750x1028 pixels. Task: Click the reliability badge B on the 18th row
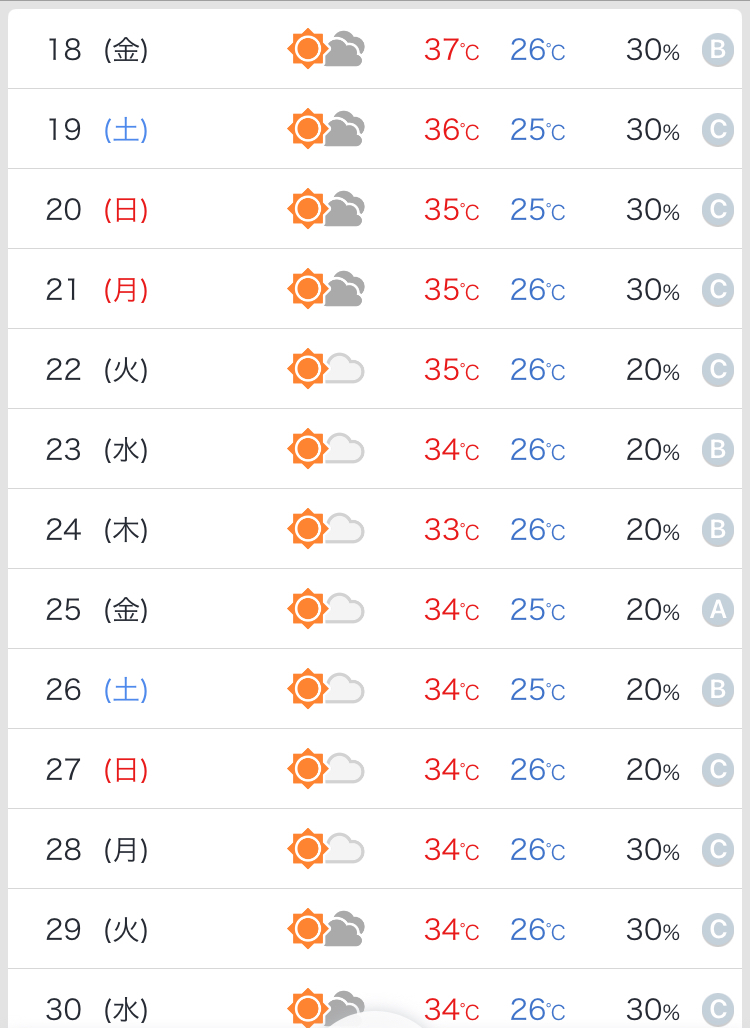pyautogui.click(x=717, y=50)
